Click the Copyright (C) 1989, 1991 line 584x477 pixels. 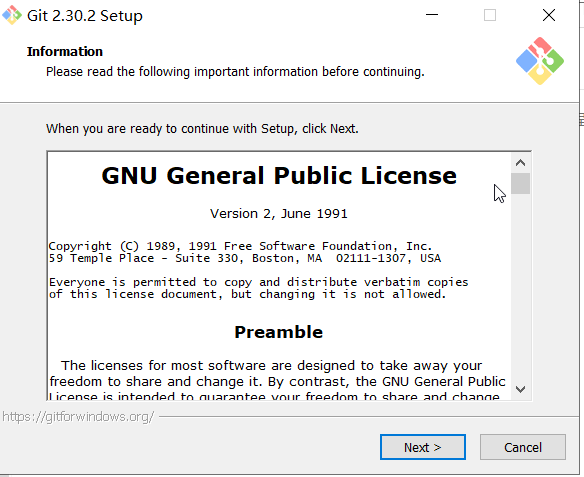240,246
